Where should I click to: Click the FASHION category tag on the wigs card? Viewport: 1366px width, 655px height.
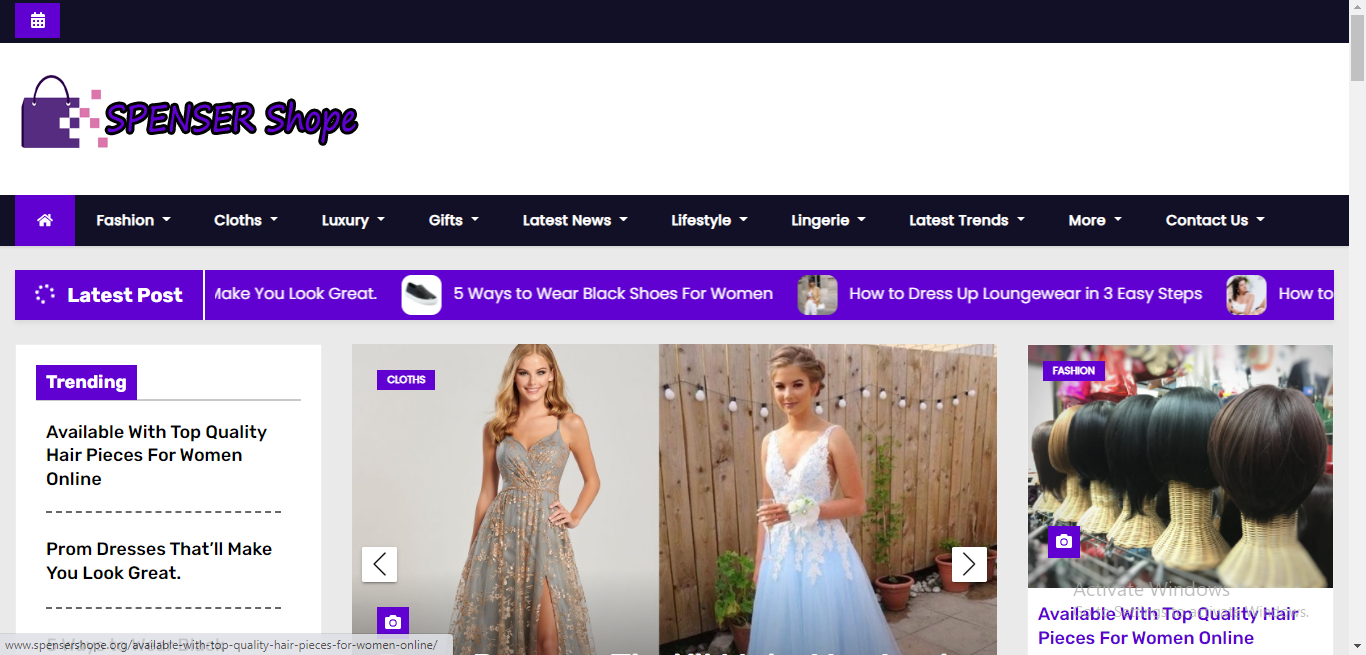[x=1074, y=371]
